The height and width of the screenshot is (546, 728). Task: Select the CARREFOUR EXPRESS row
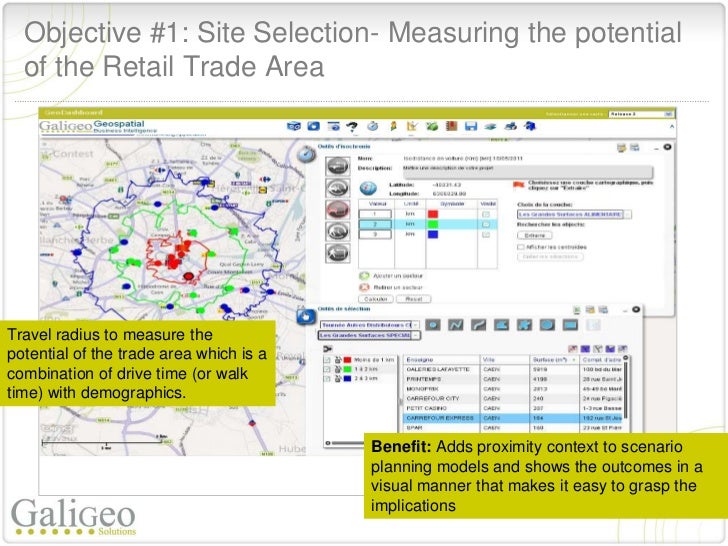(513, 418)
